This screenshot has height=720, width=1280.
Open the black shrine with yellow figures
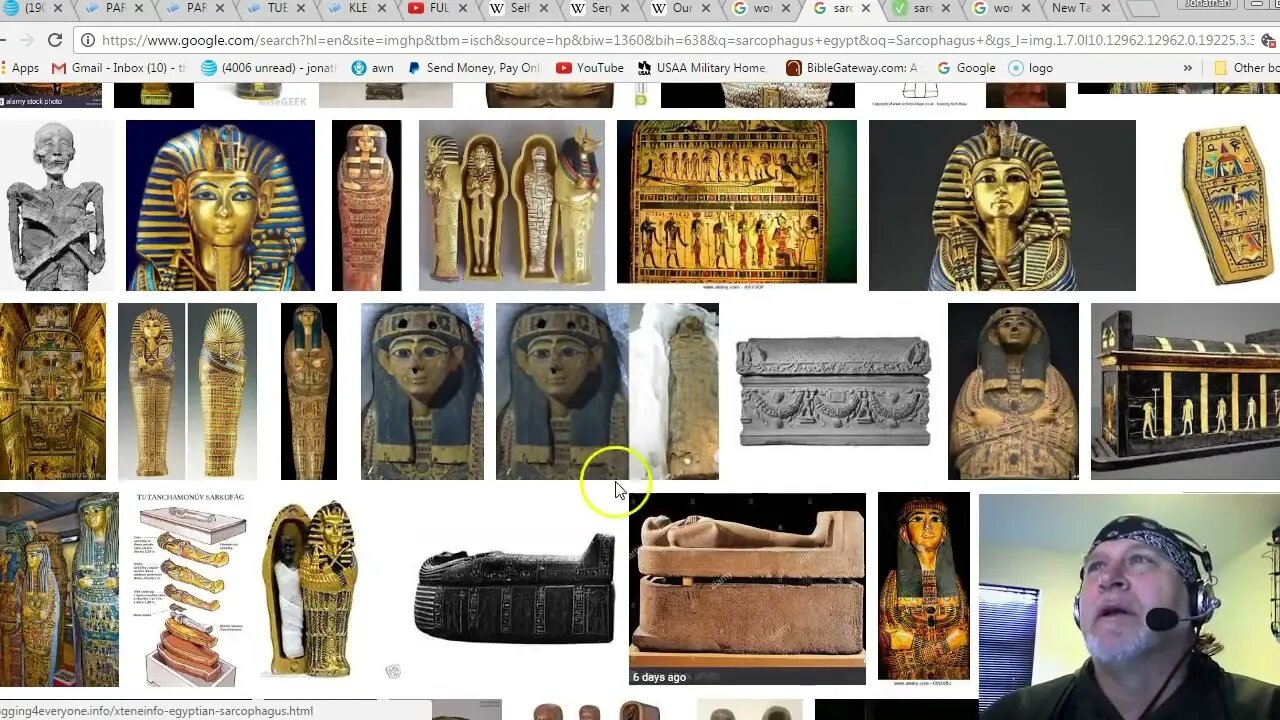coord(1185,391)
